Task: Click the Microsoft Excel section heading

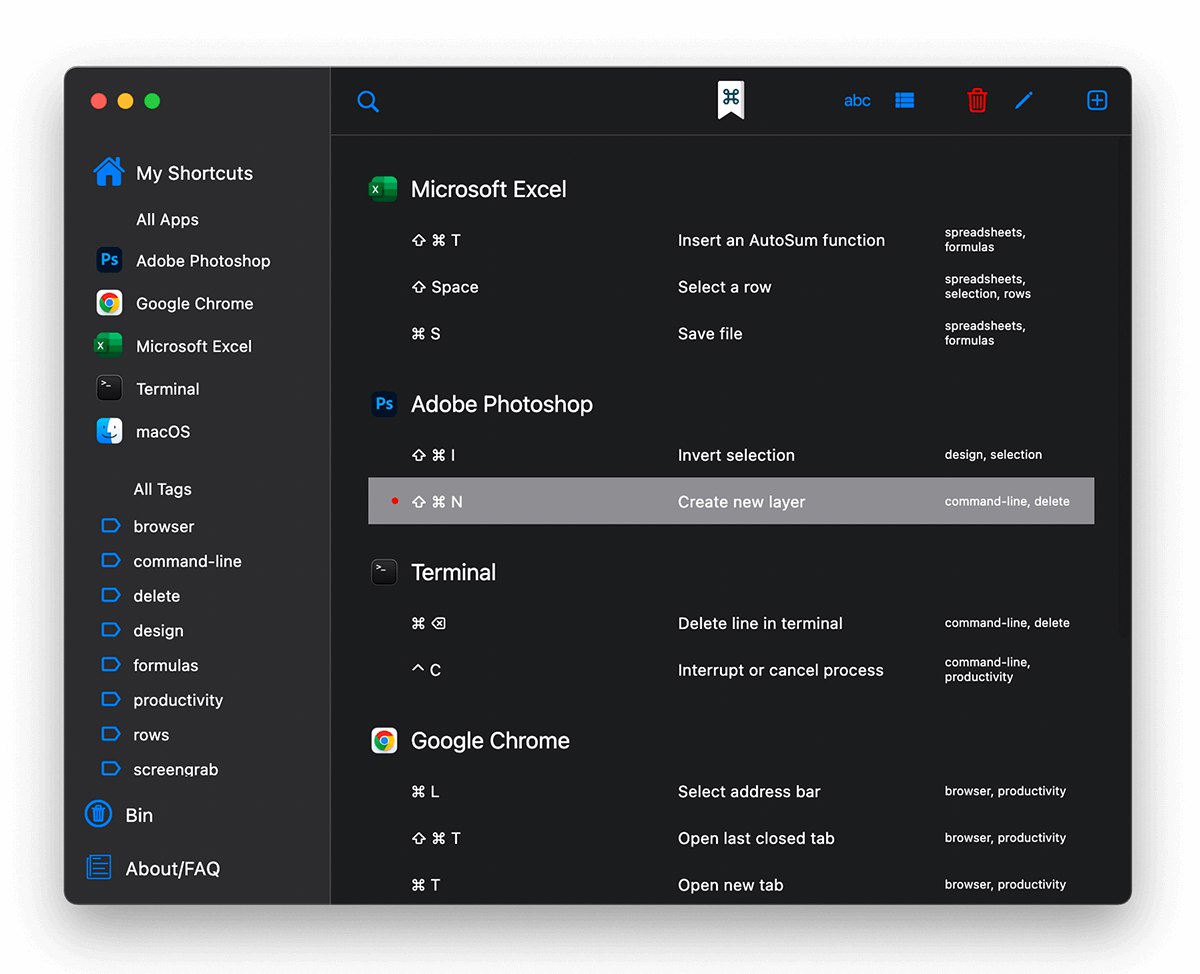Action: (488, 189)
